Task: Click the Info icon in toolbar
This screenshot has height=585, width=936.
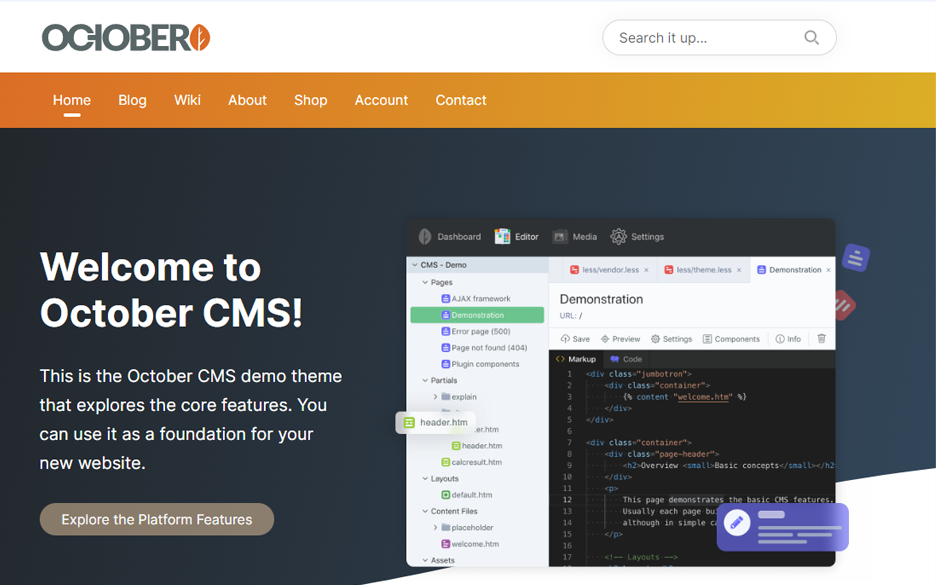Action: coord(780,339)
